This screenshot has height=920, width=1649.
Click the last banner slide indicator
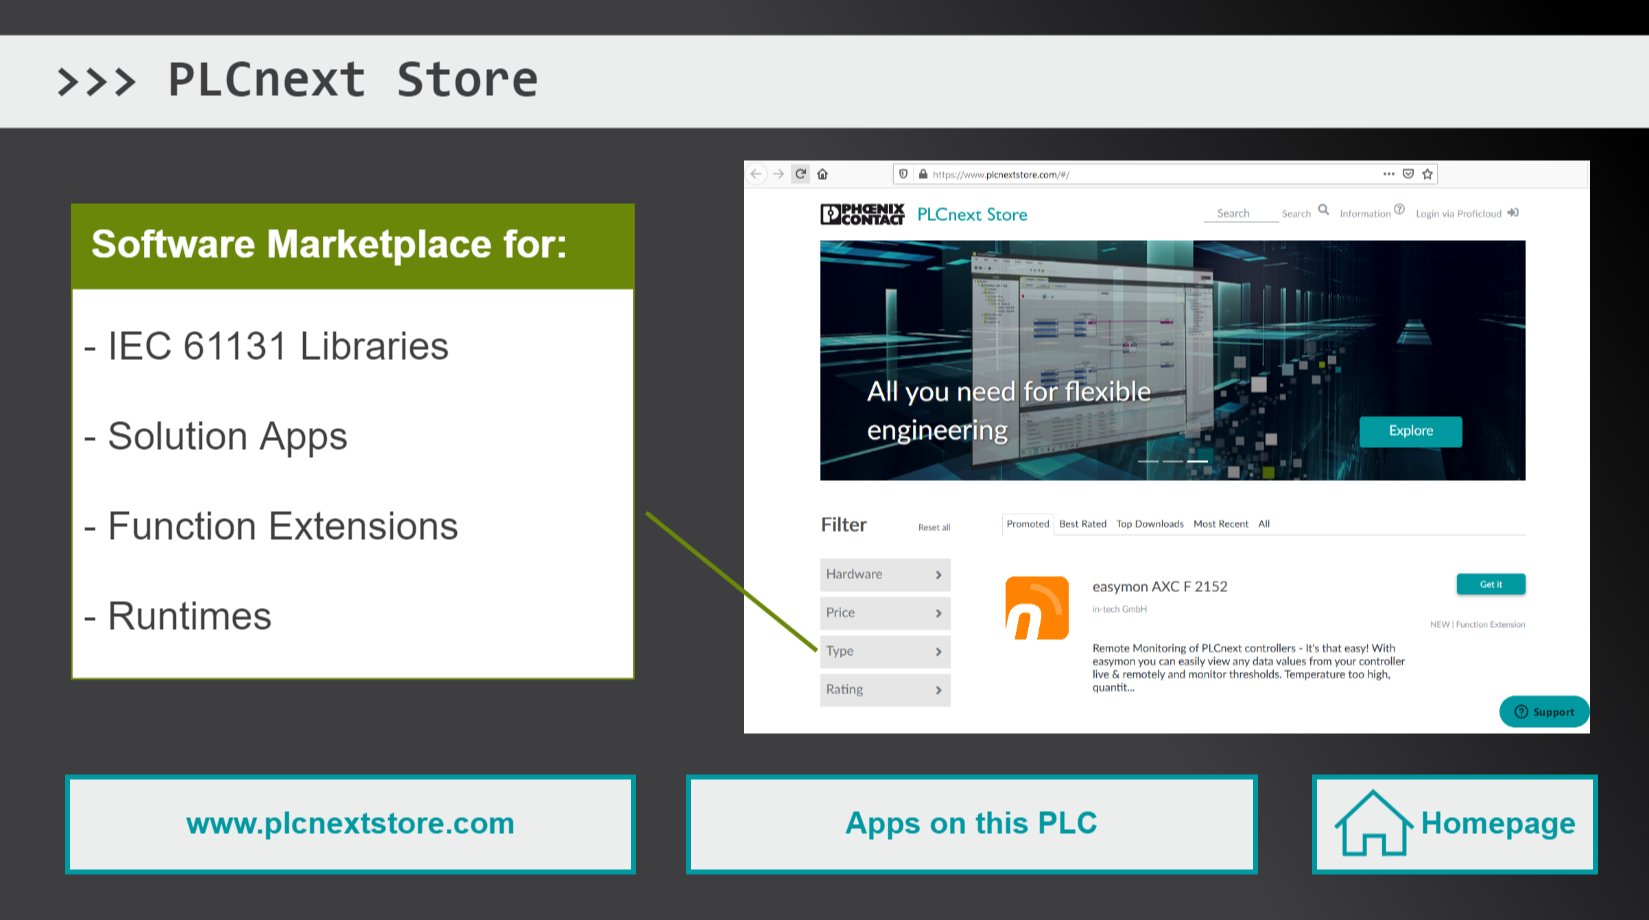coord(1197,461)
